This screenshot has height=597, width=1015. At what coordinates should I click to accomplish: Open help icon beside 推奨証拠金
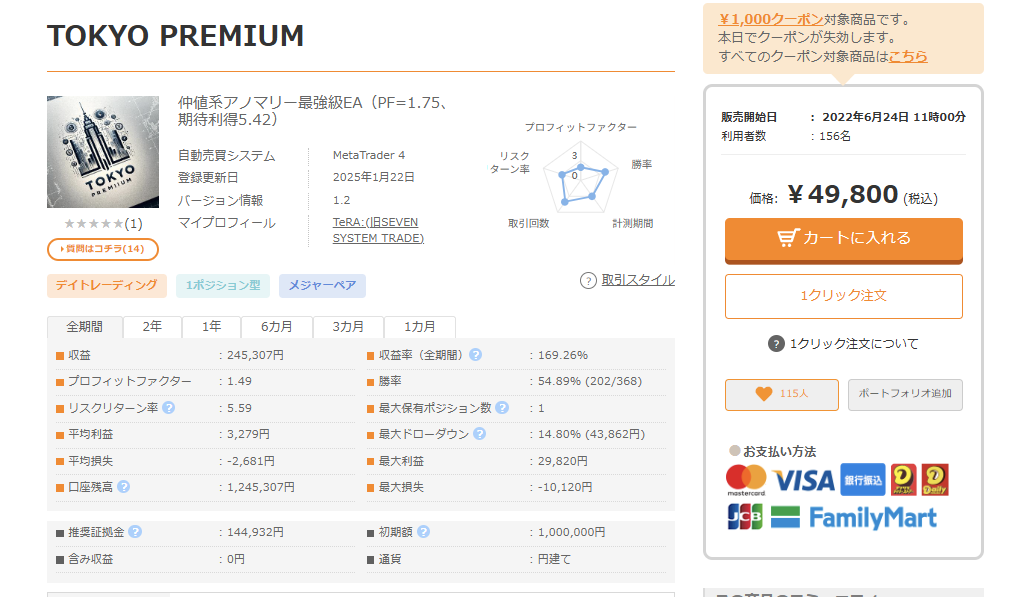135,532
